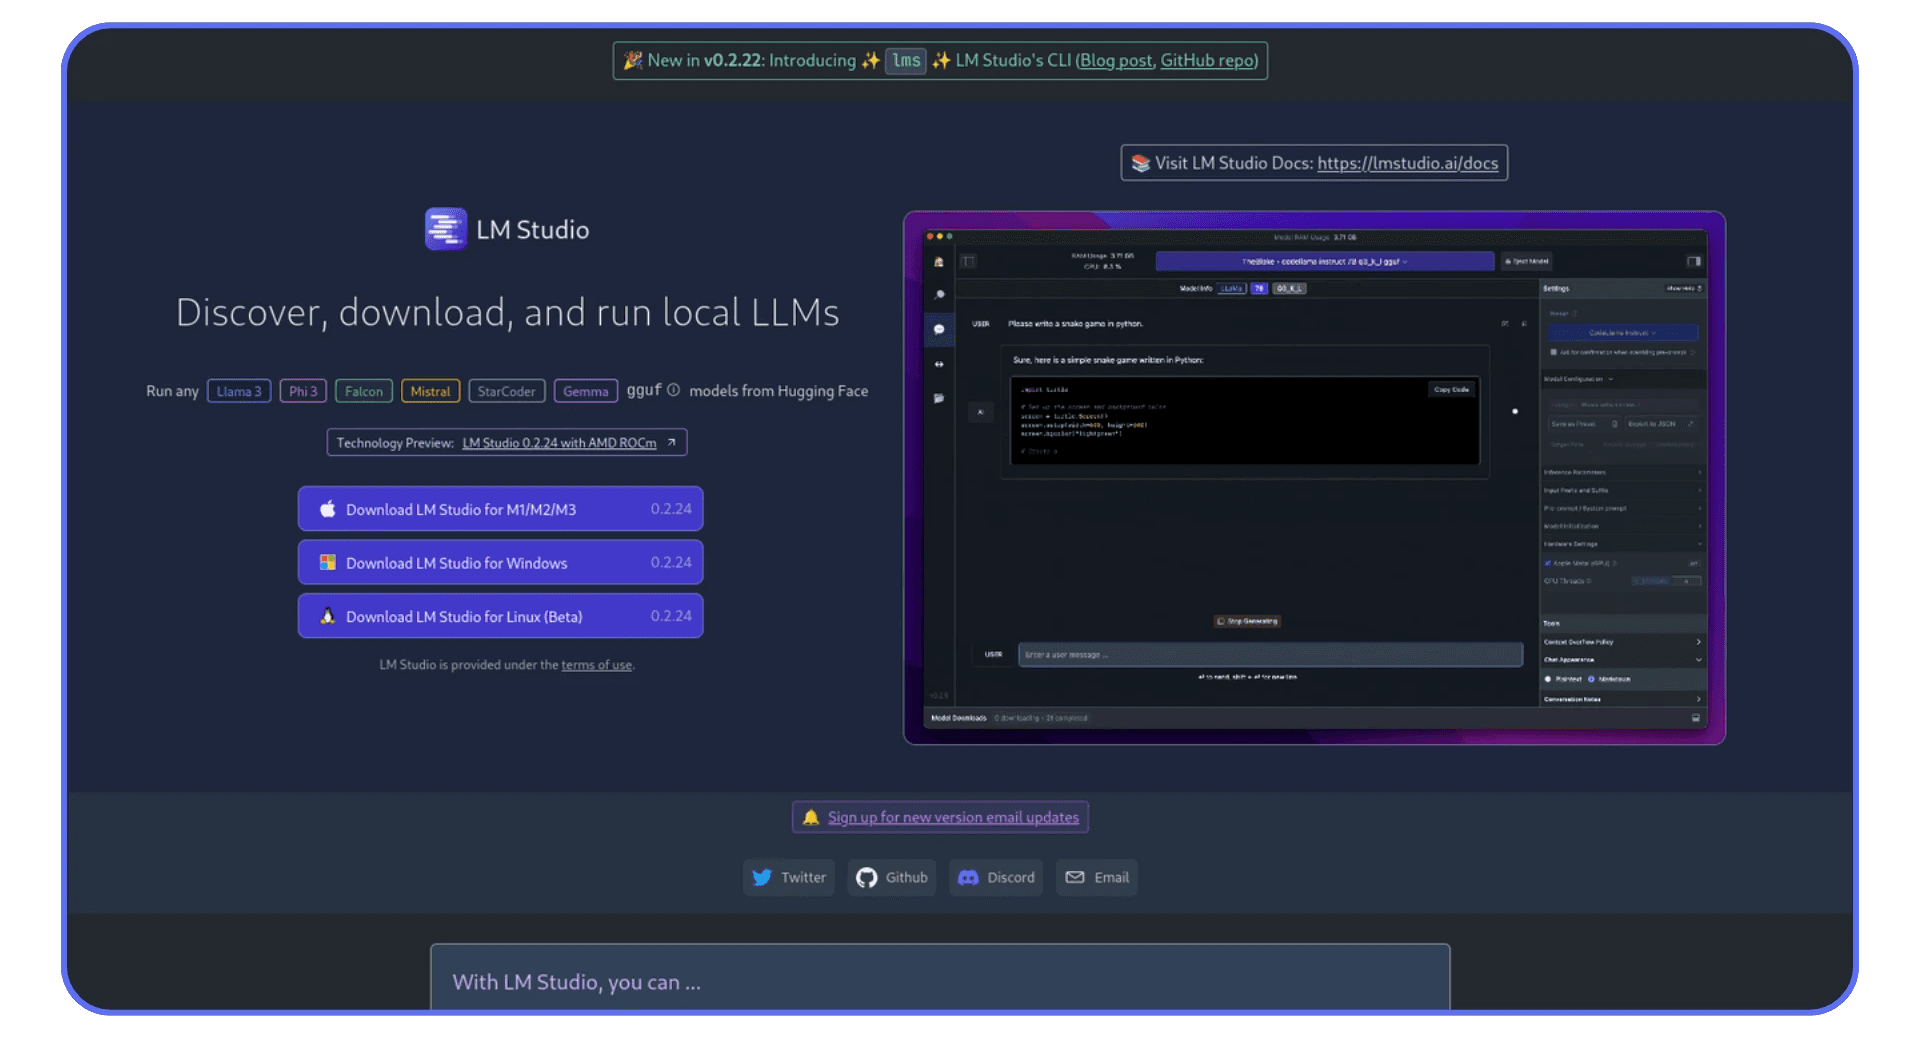Click the party popper icon in announcement banner
Viewport: 1920px width, 1037px height.
(x=632, y=60)
